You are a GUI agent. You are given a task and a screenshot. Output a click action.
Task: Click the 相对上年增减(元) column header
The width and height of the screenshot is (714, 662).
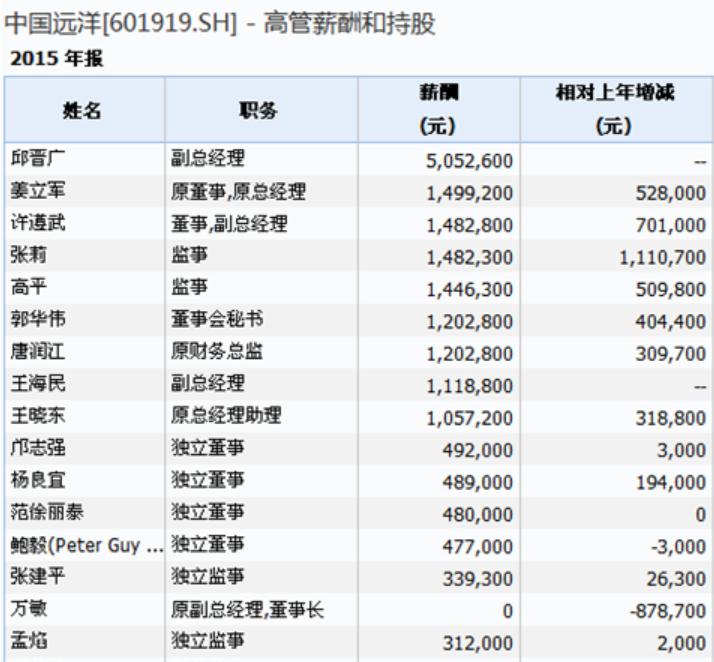pos(615,109)
